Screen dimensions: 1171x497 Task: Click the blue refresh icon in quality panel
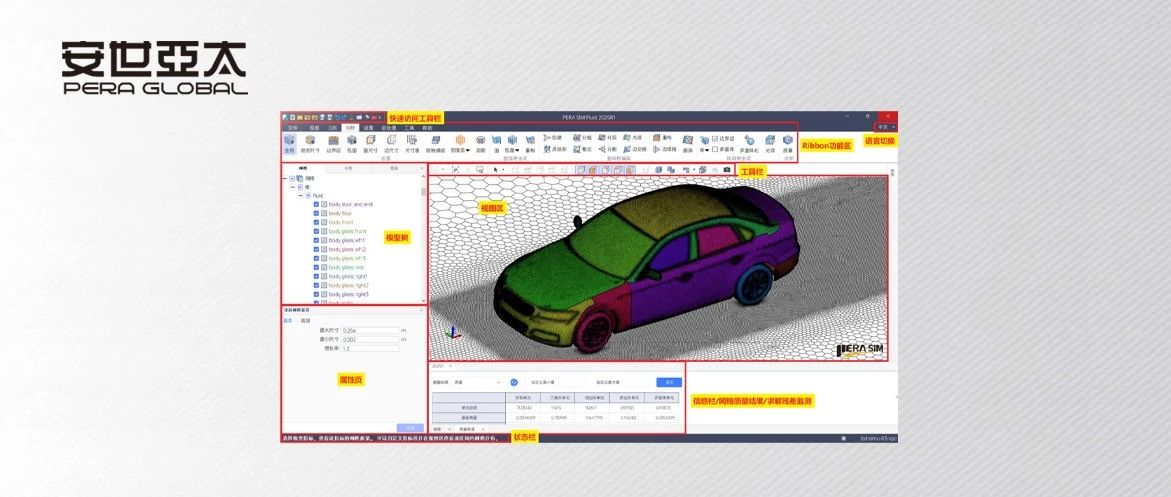[514, 382]
